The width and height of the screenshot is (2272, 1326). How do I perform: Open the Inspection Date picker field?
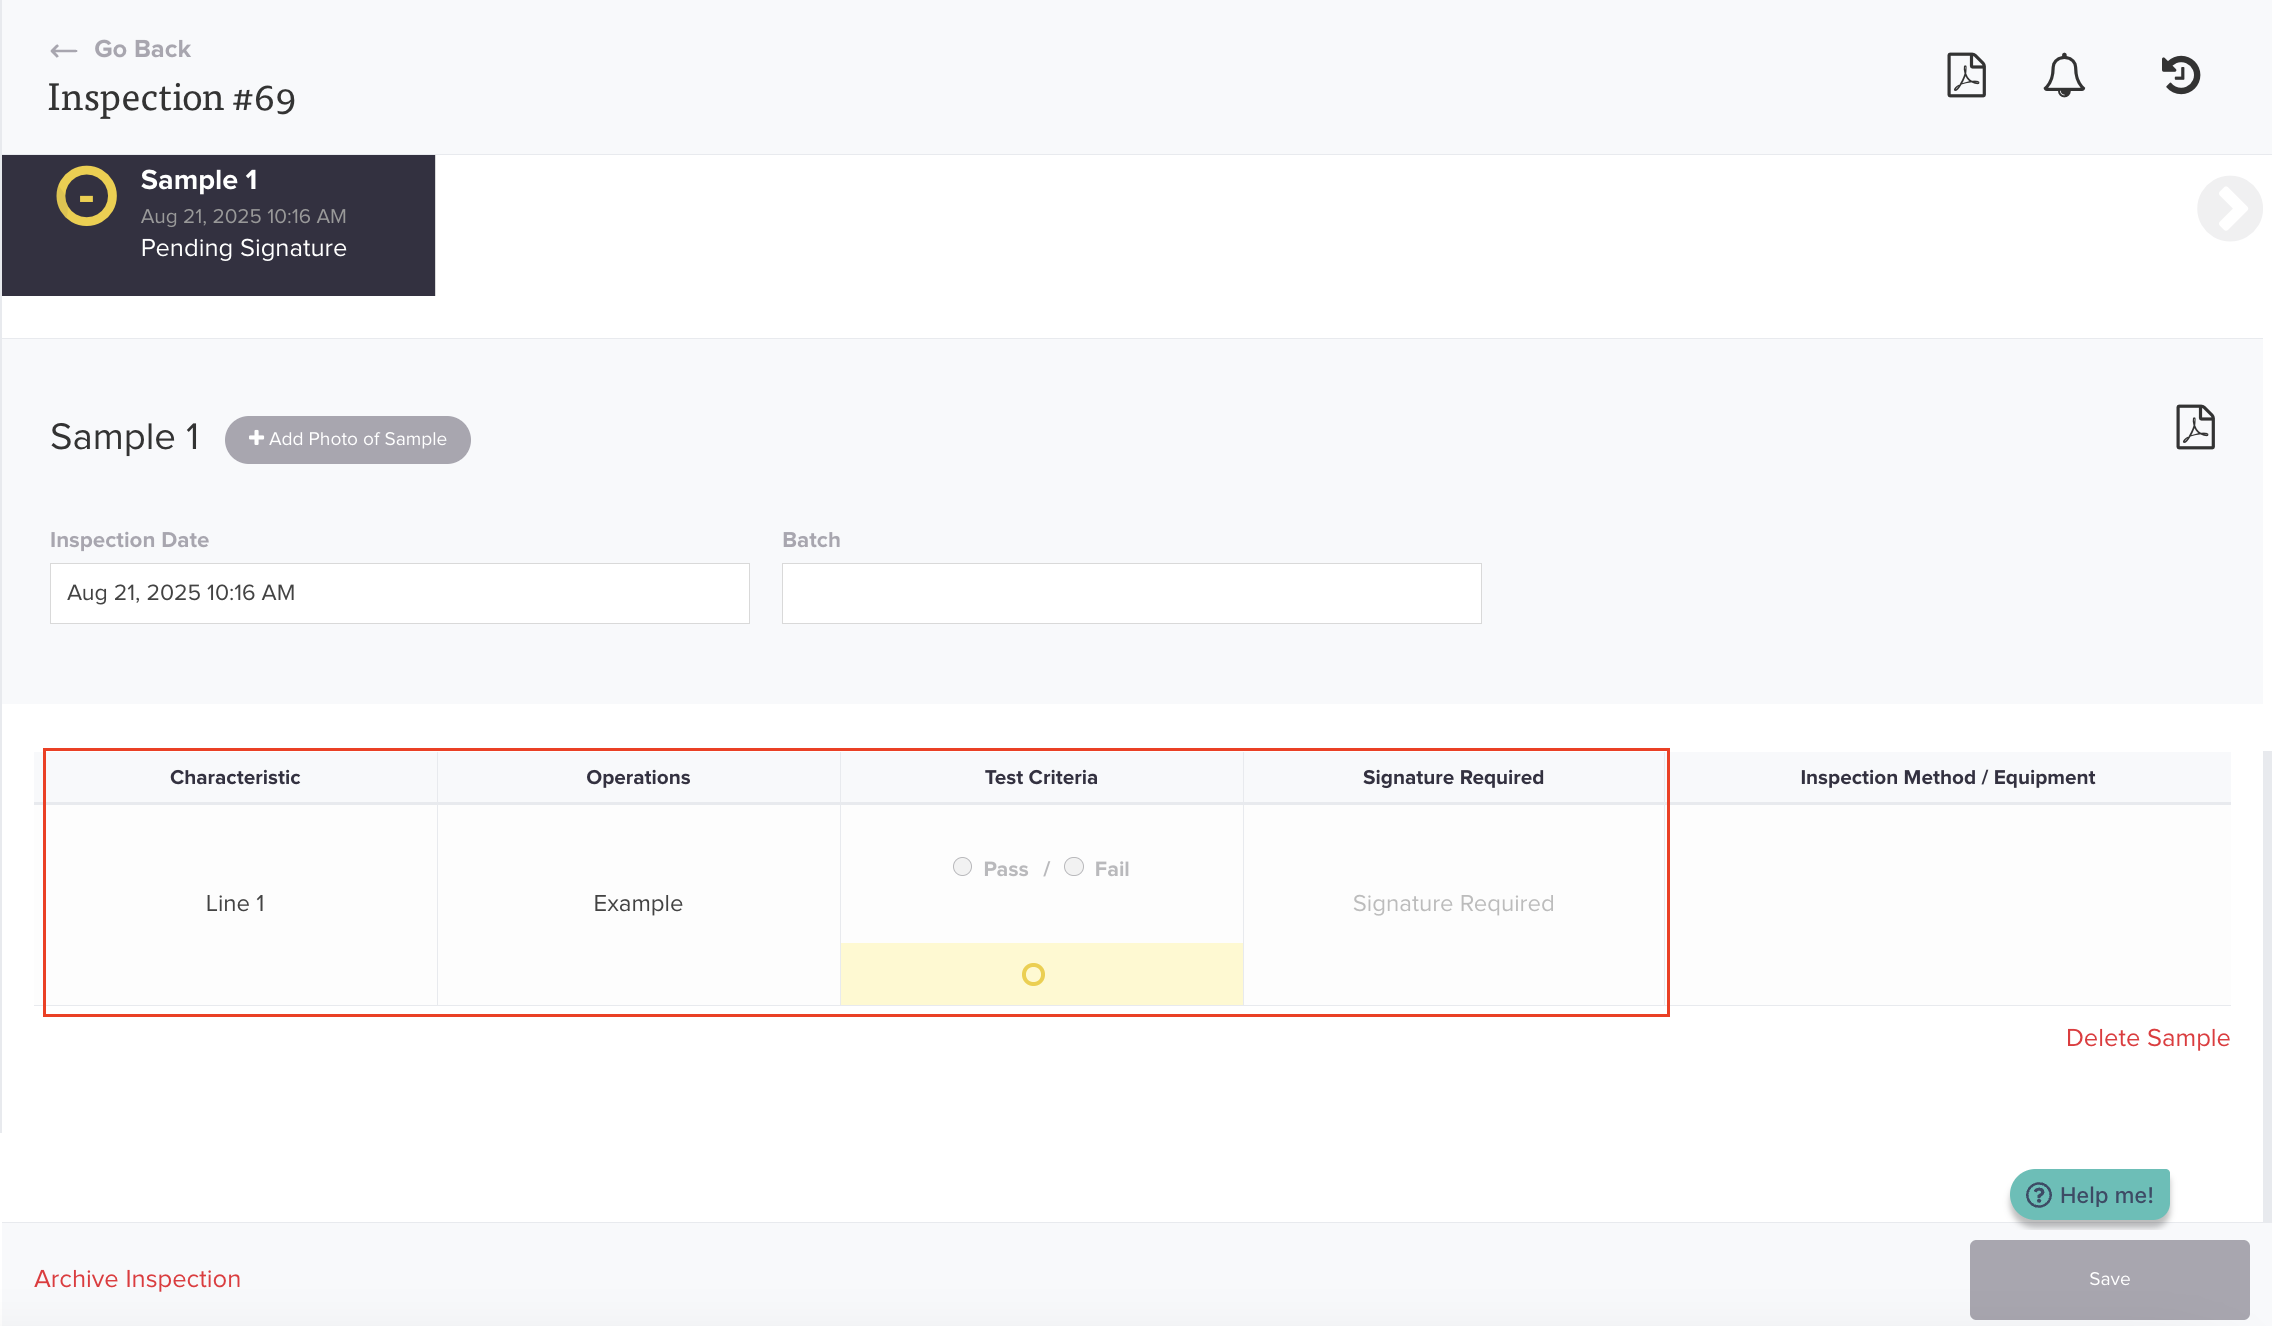(399, 593)
